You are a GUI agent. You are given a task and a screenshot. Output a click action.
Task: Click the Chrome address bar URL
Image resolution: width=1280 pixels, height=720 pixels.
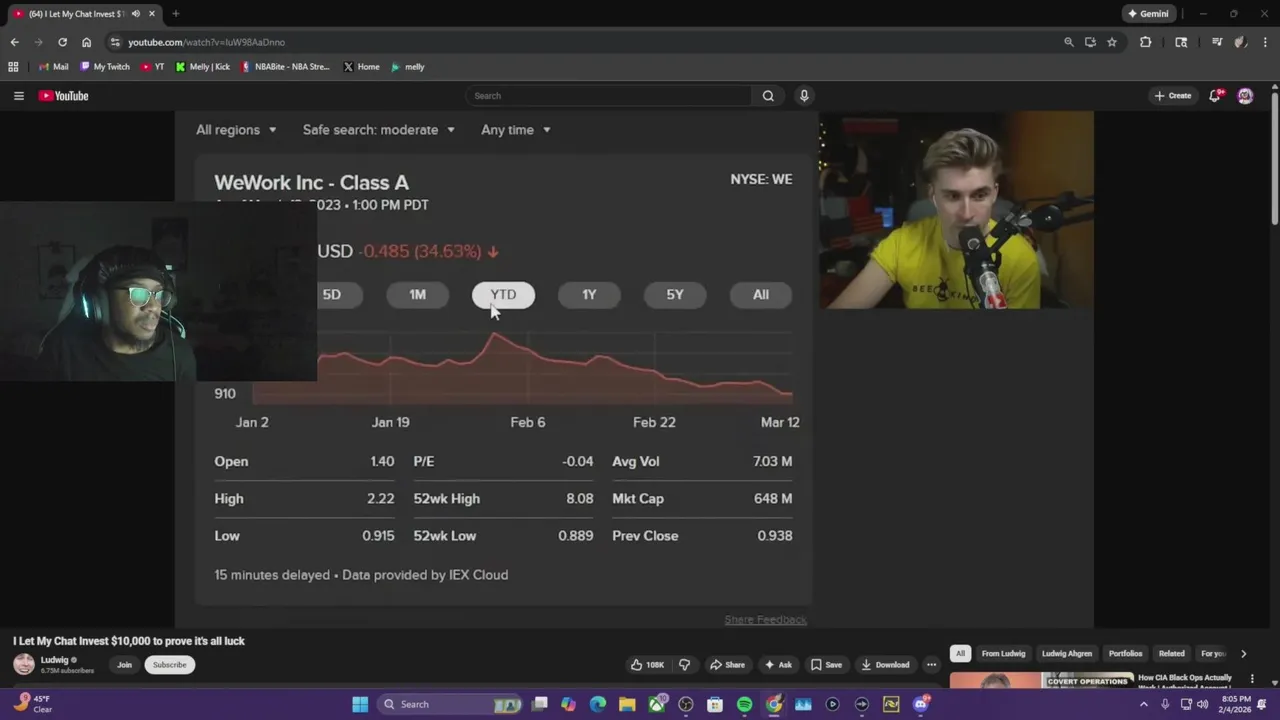207,42
